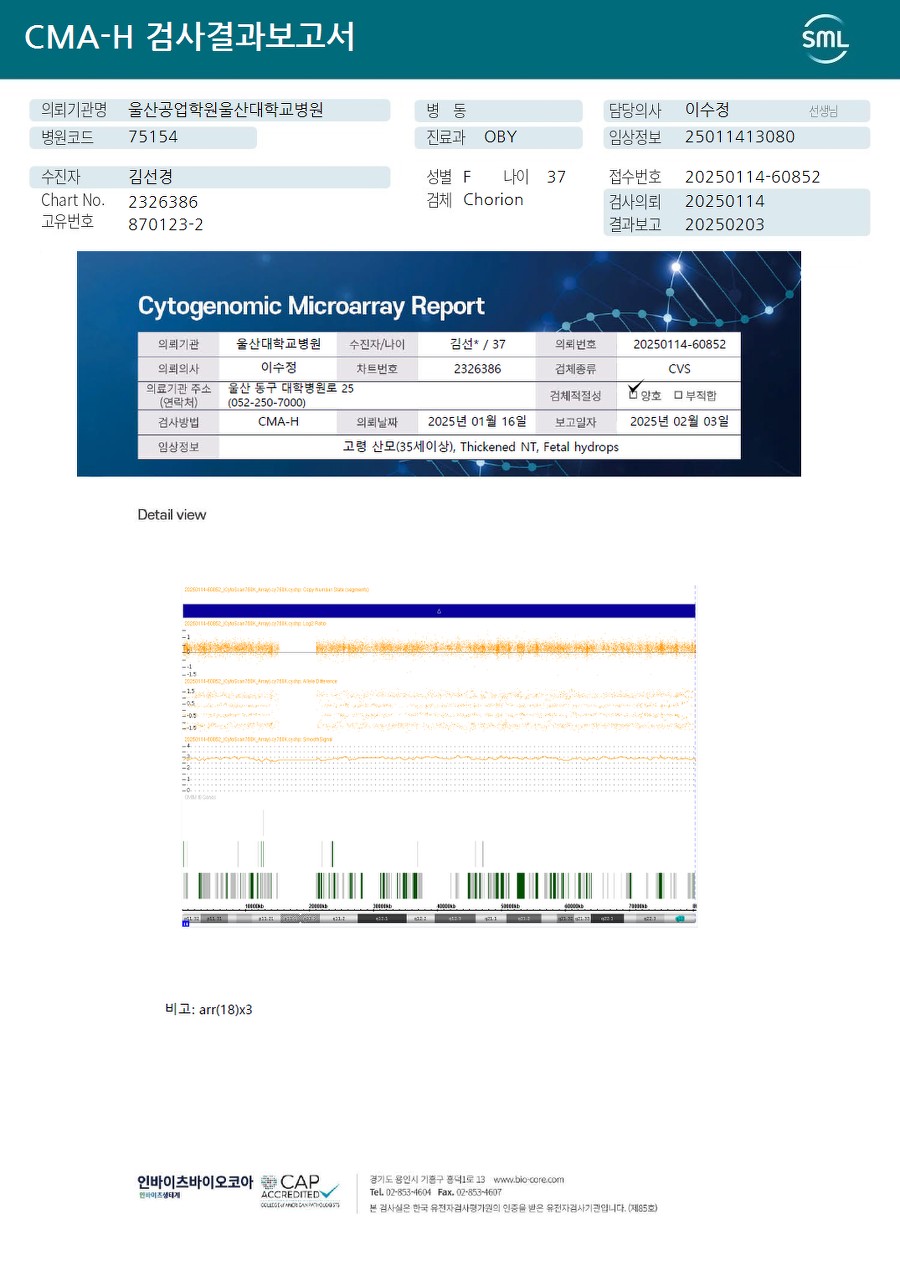This screenshot has height=1271, width=900.
Task: Select the hospital name 울산공업학원울산대학교병원
Action: click(x=226, y=110)
